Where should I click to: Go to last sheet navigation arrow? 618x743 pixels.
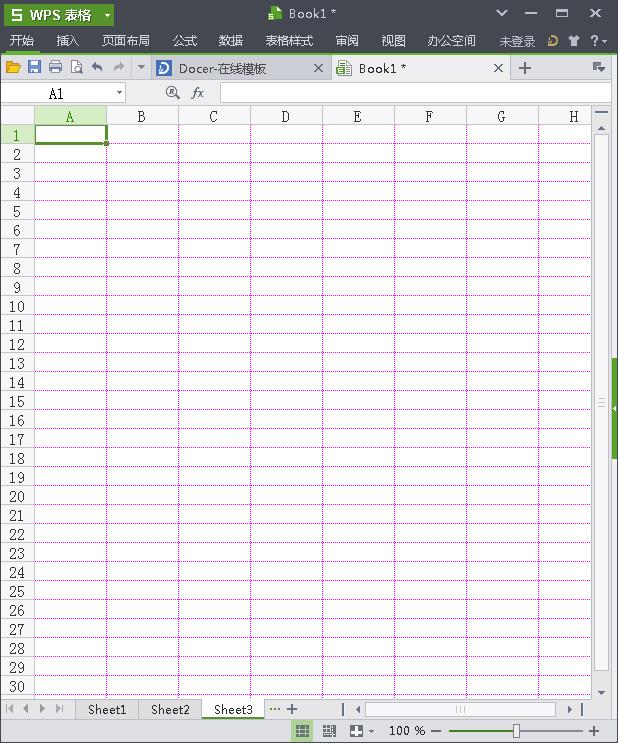[59, 709]
